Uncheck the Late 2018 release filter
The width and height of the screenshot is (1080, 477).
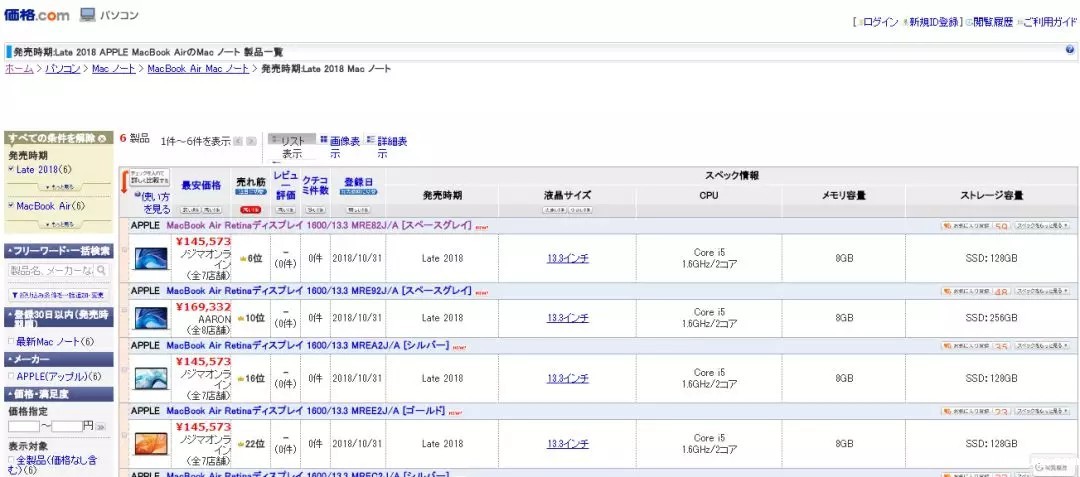tap(11, 170)
